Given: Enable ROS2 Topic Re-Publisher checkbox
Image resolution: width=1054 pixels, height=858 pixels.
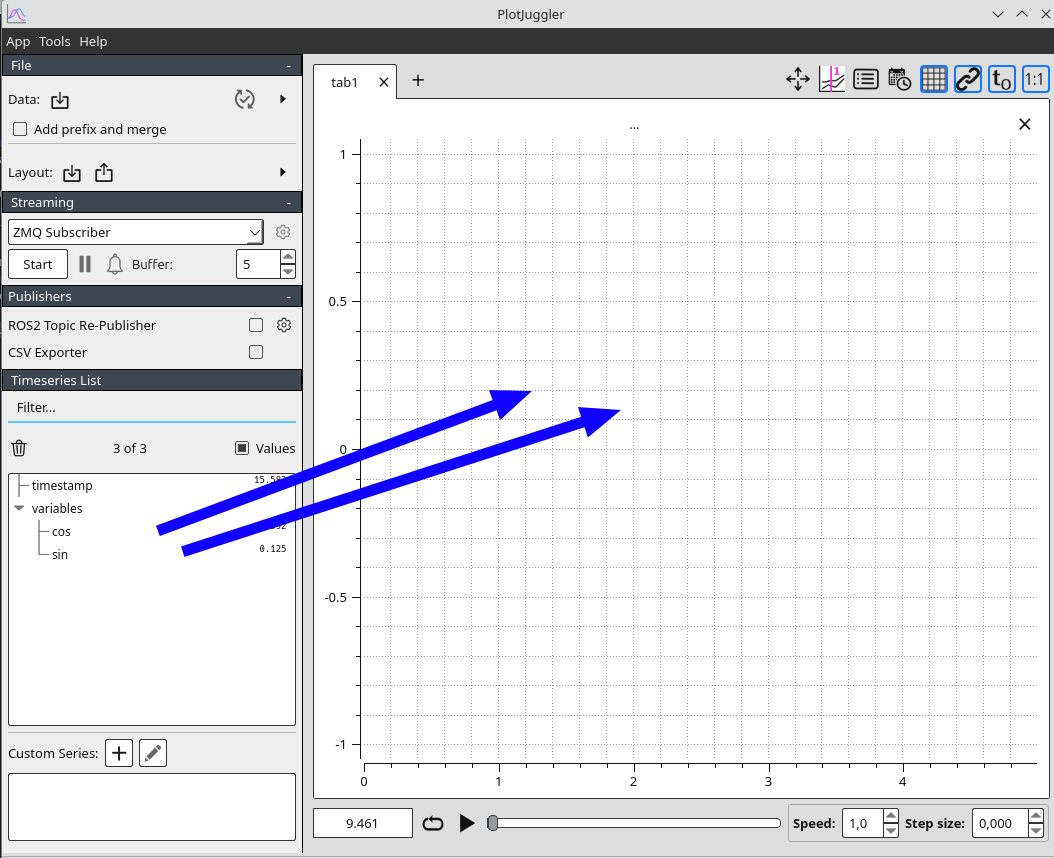Looking at the screenshot, I should tap(256, 325).
